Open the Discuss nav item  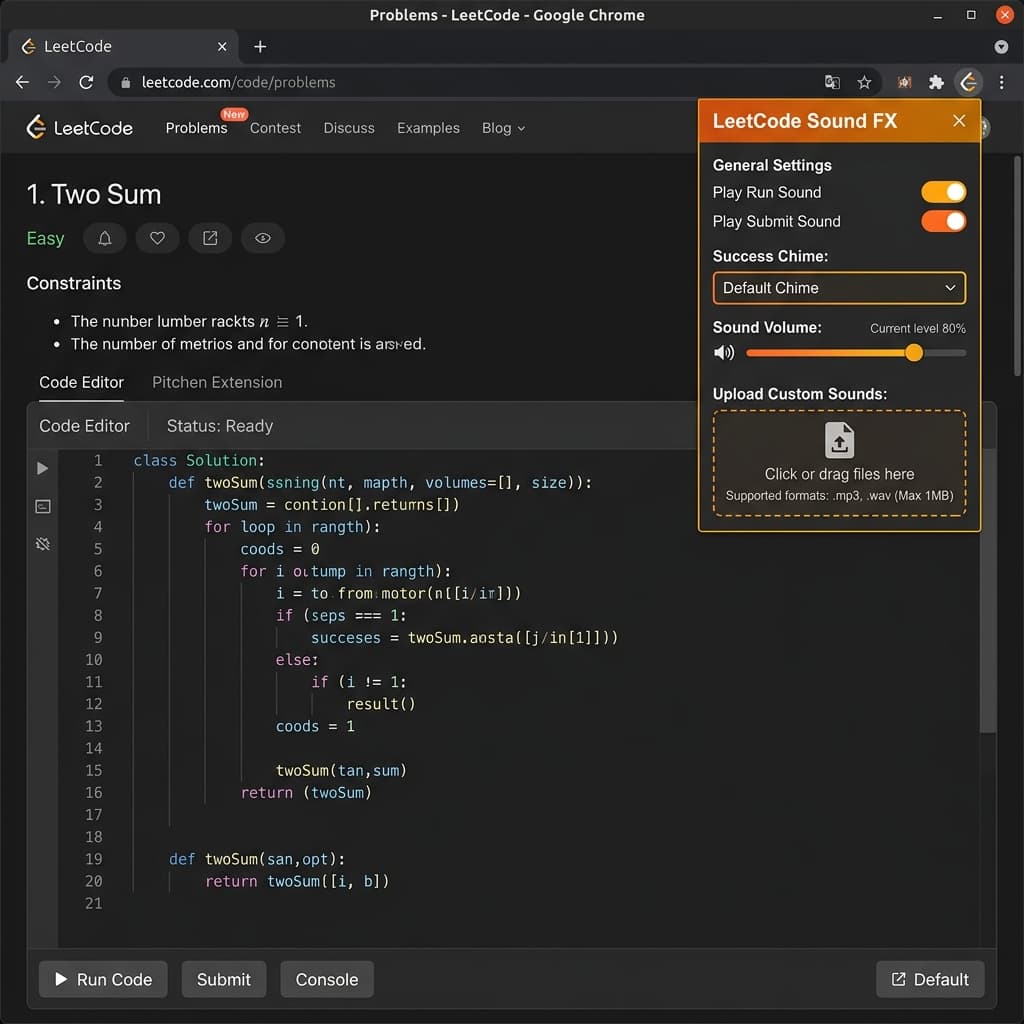[x=349, y=128]
